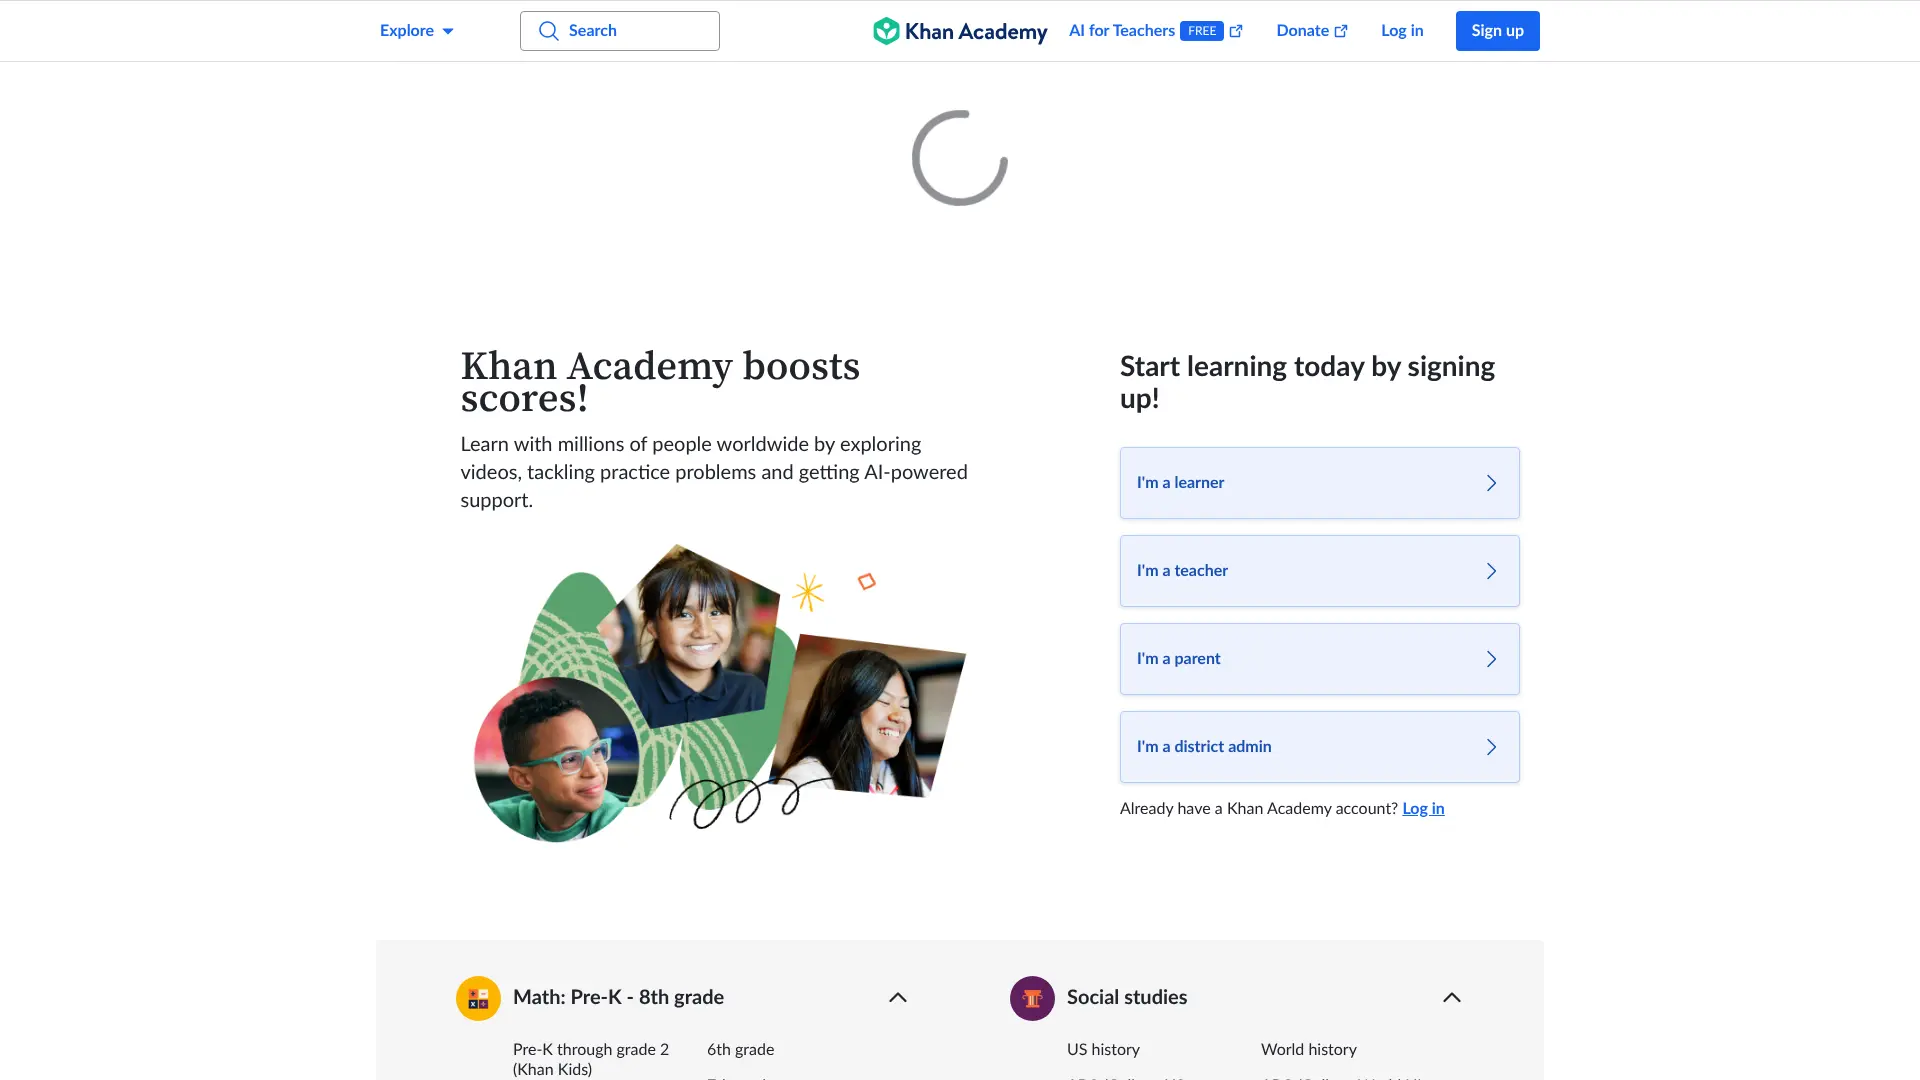Click the Khan Academy leaf logo icon

pyautogui.click(x=886, y=31)
